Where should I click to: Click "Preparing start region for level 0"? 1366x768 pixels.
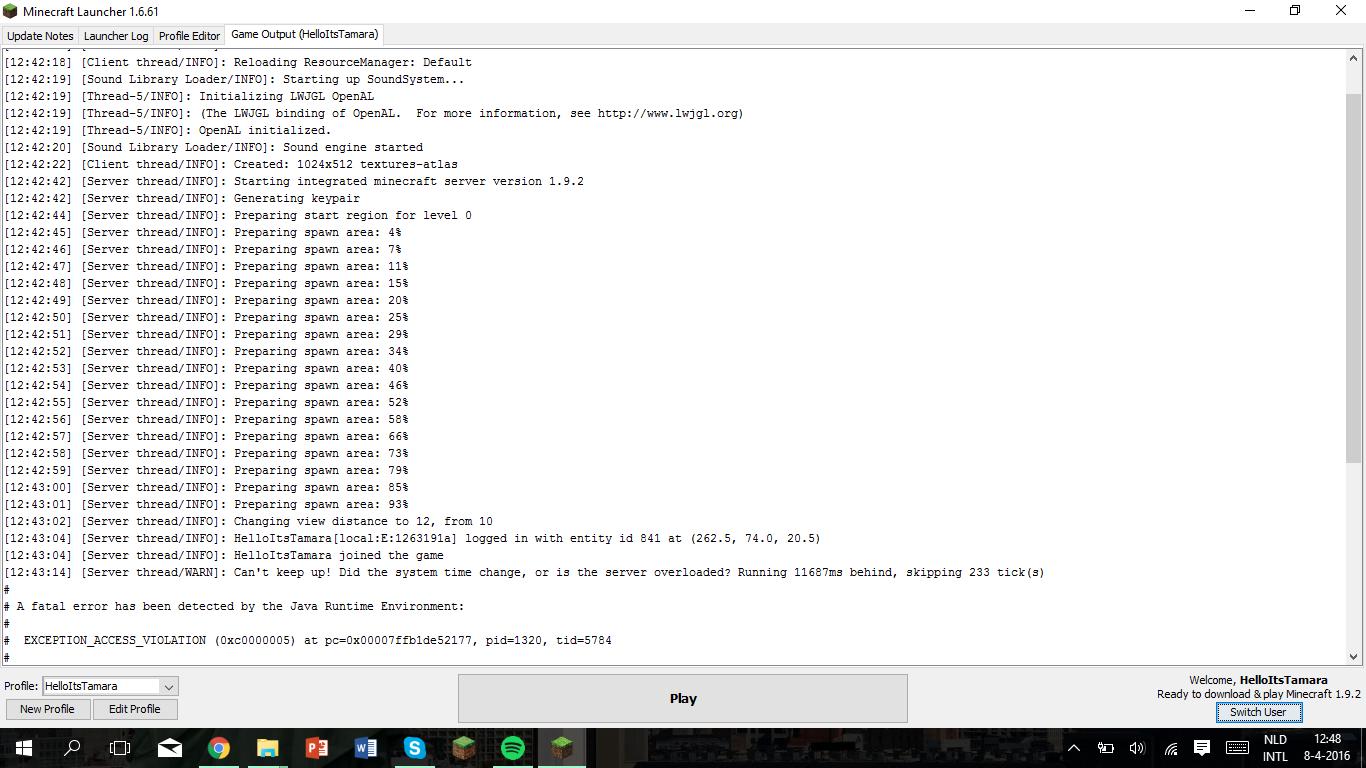click(238, 215)
